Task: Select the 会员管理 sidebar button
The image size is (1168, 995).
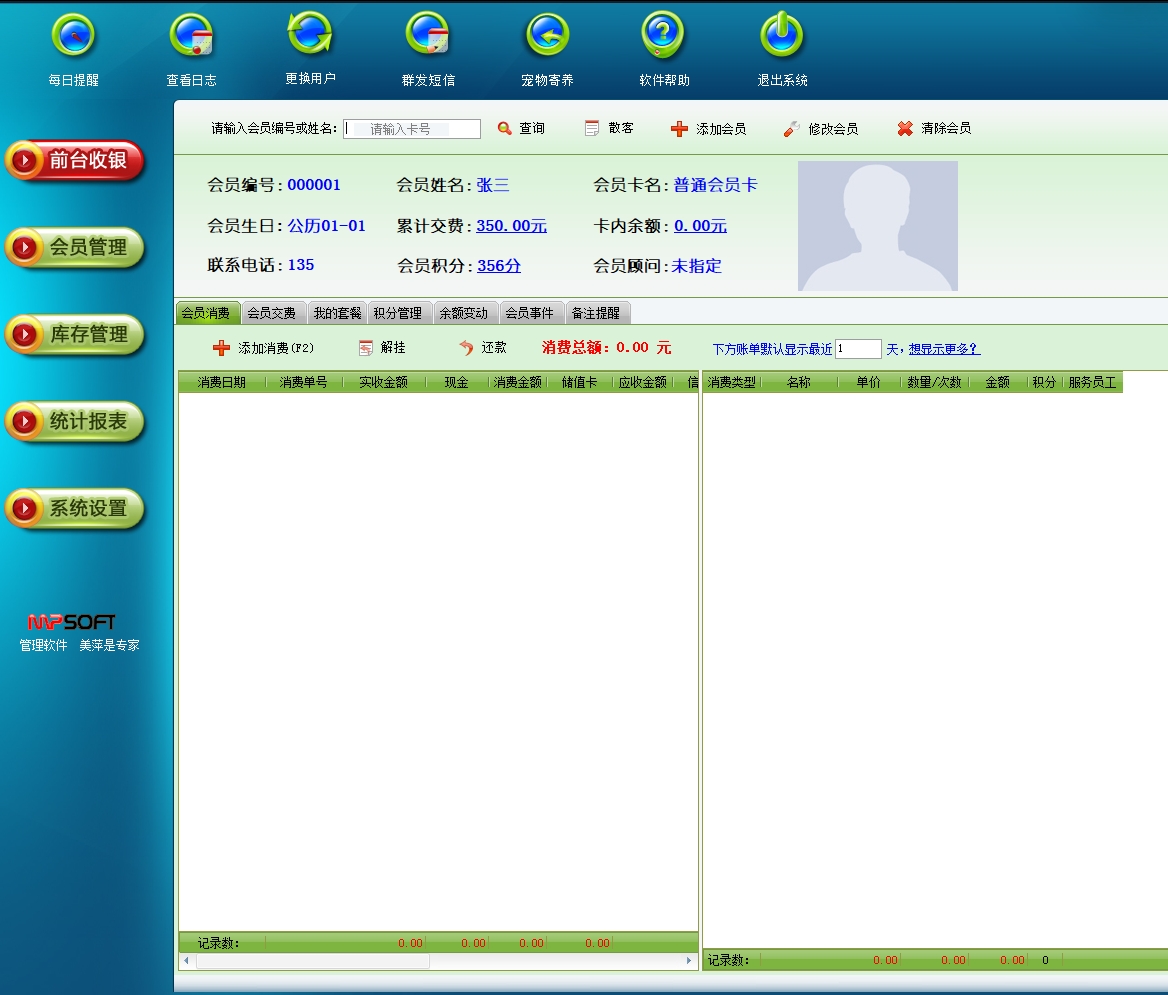Action: coord(75,248)
